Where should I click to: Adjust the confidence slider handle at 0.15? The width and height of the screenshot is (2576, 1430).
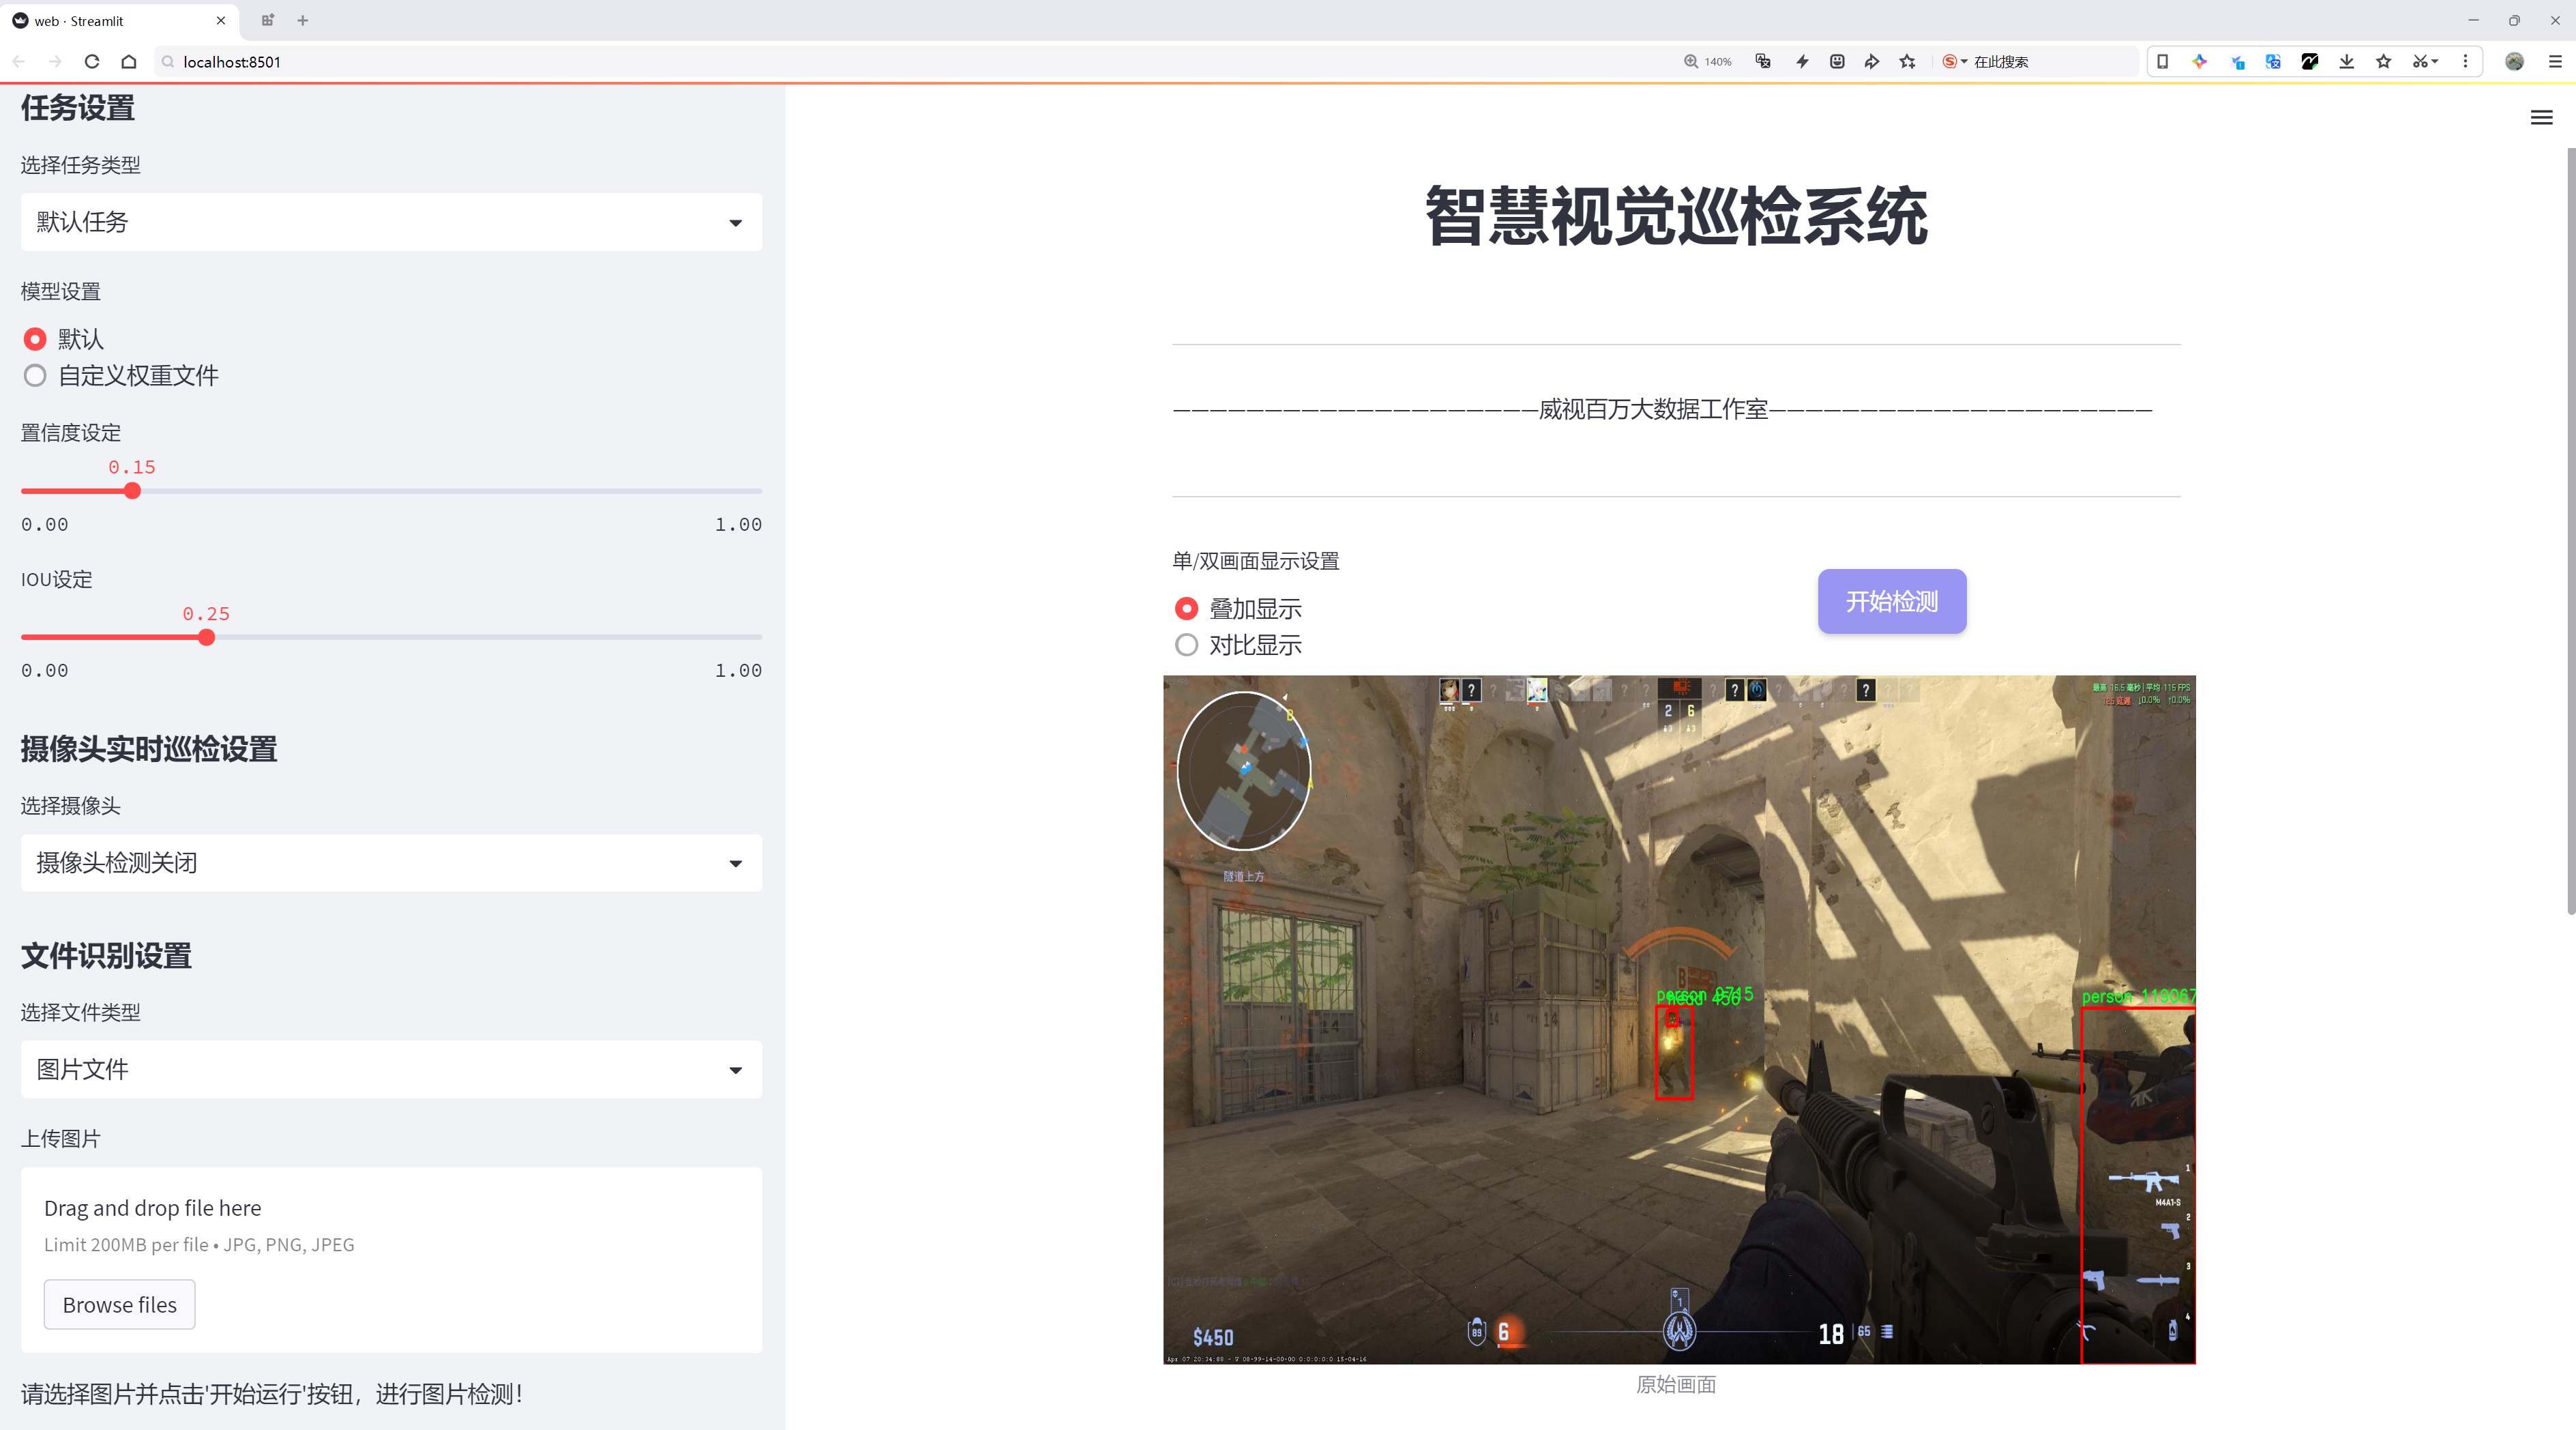tap(132, 491)
